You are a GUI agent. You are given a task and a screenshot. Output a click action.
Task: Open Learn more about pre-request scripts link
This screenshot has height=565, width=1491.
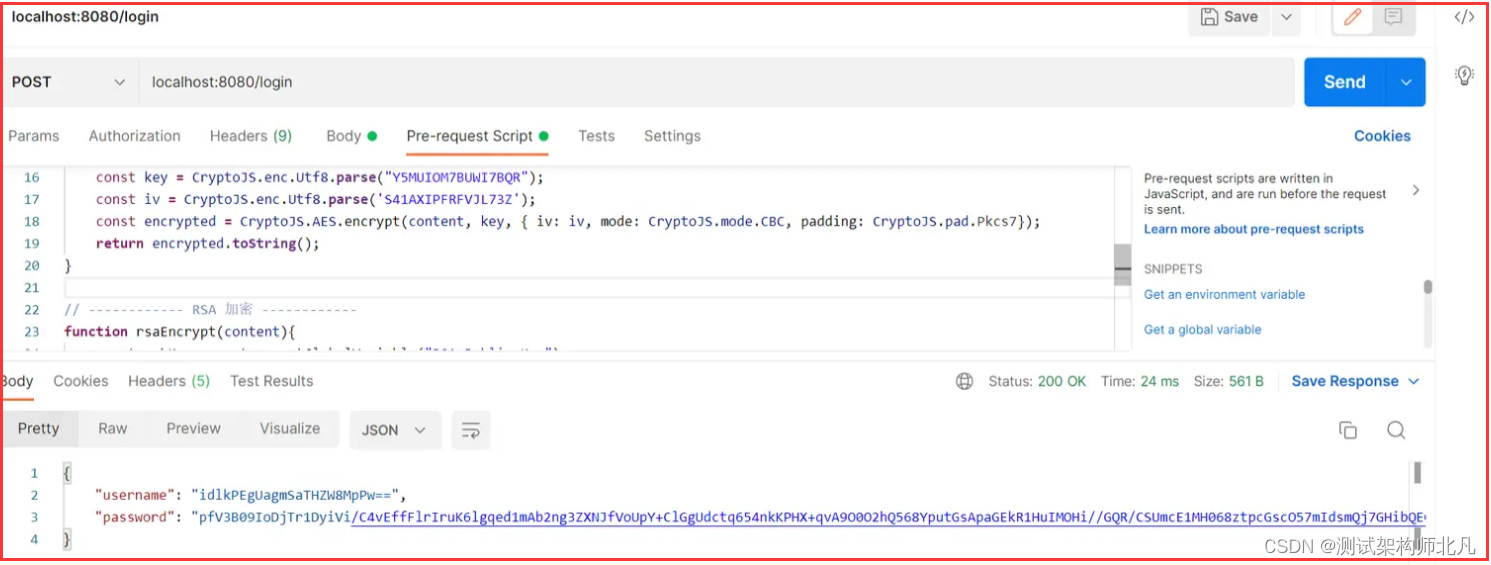click(x=1253, y=229)
